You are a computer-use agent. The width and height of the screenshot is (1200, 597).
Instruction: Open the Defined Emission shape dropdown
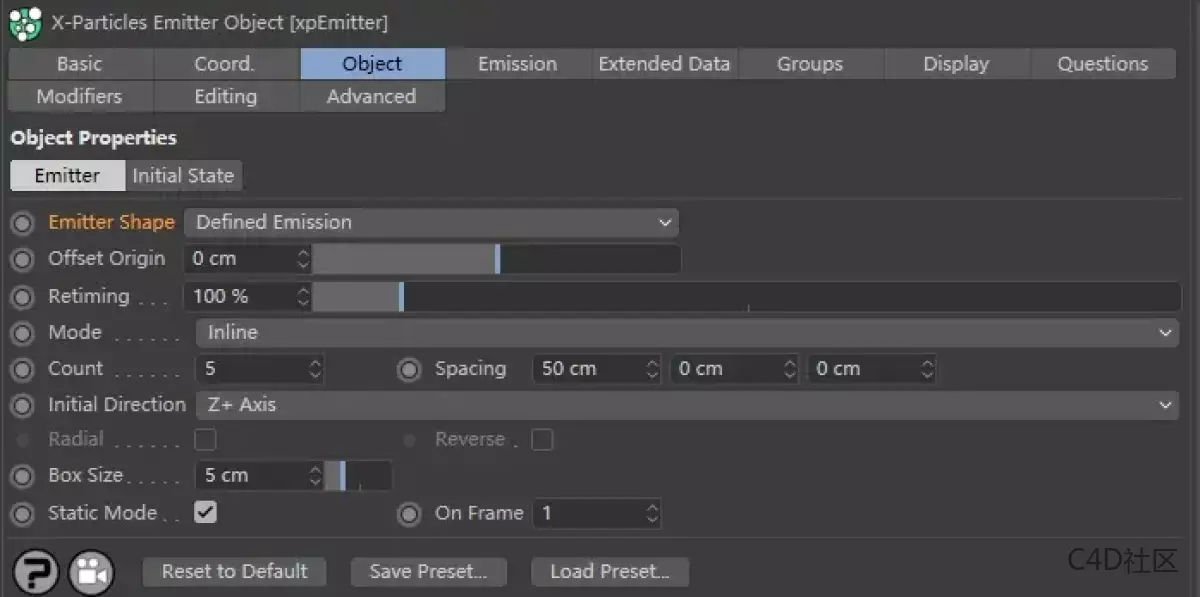[x=430, y=222]
